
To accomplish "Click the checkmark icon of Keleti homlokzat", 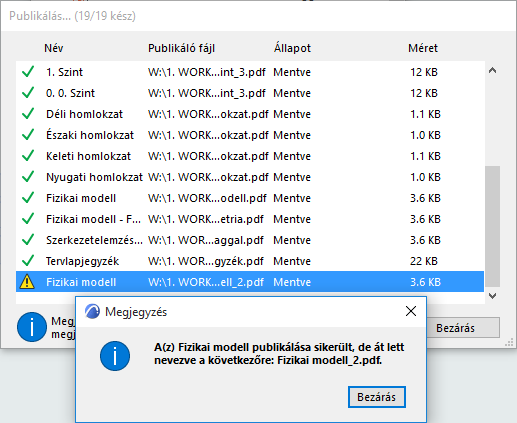I will point(28,156).
